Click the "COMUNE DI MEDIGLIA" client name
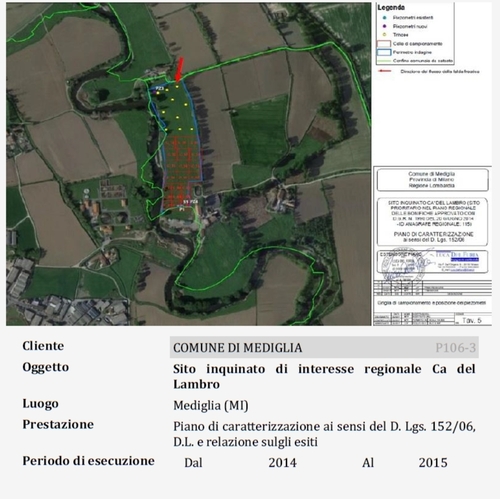 click(x=238, y=348)
